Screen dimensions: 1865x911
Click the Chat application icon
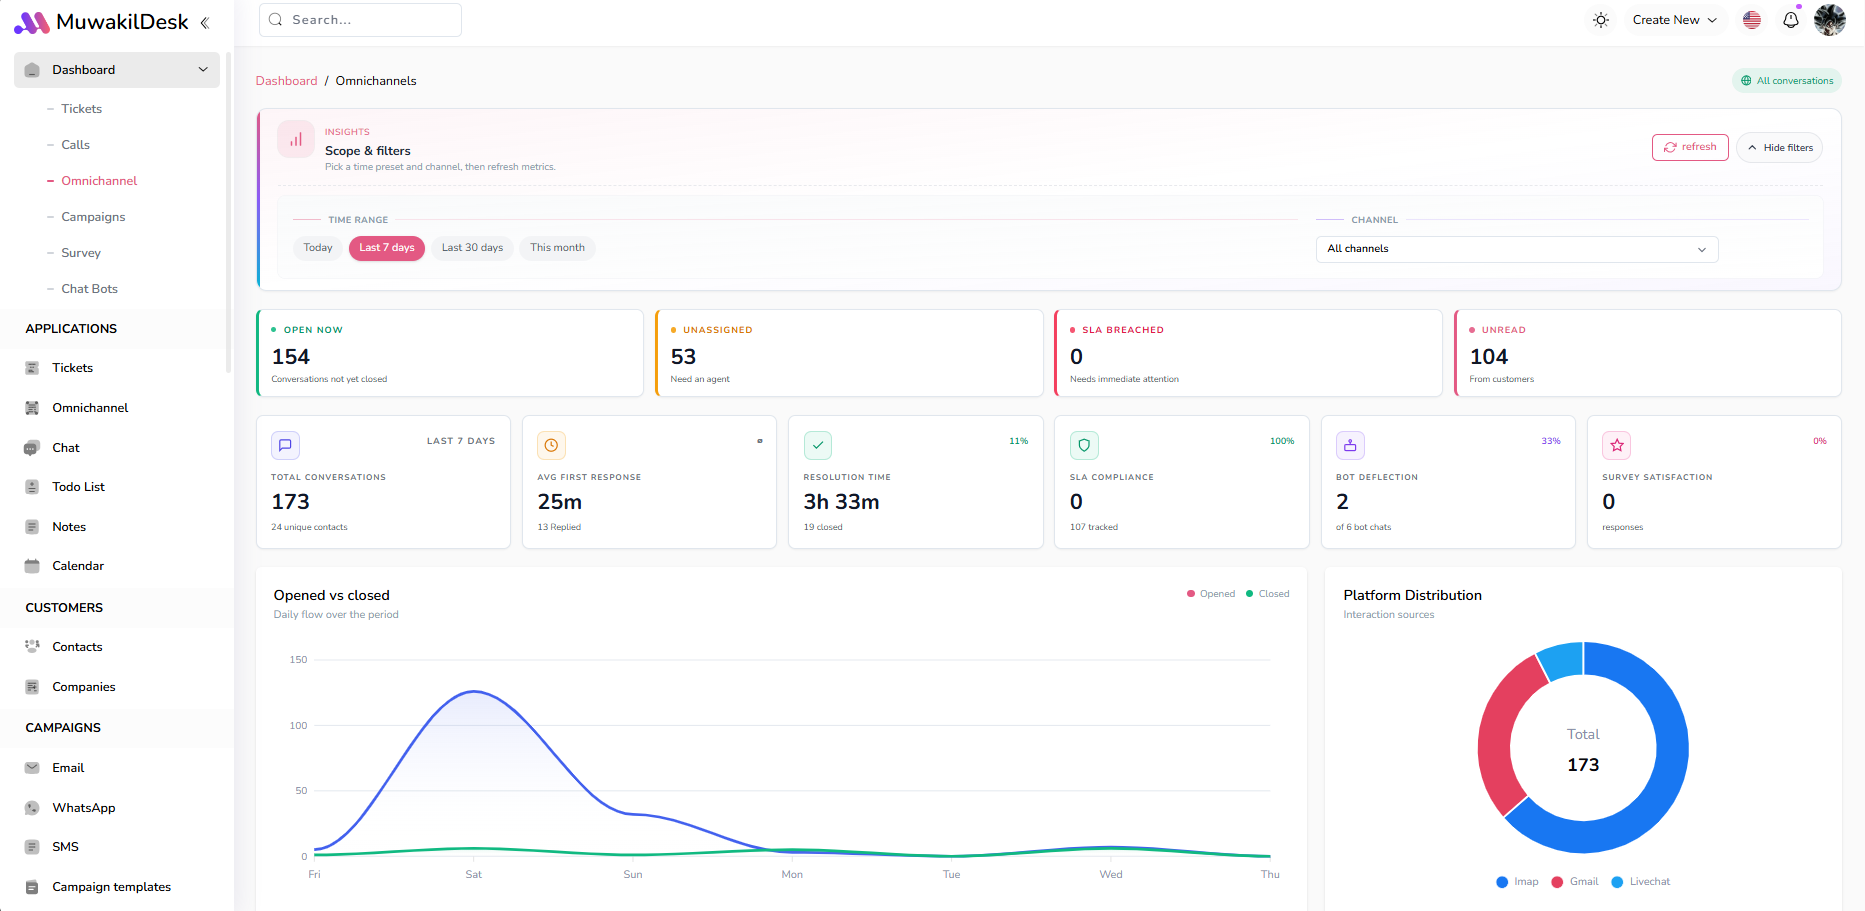click(x=32, y=448)
